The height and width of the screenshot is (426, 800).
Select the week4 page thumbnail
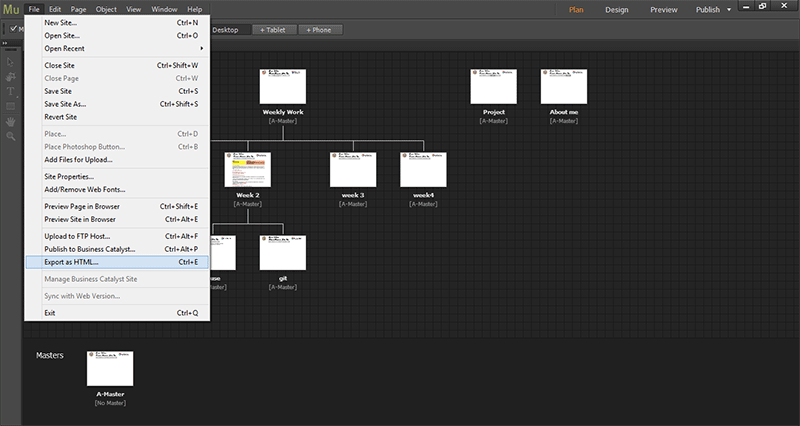[x=423, y=169]
